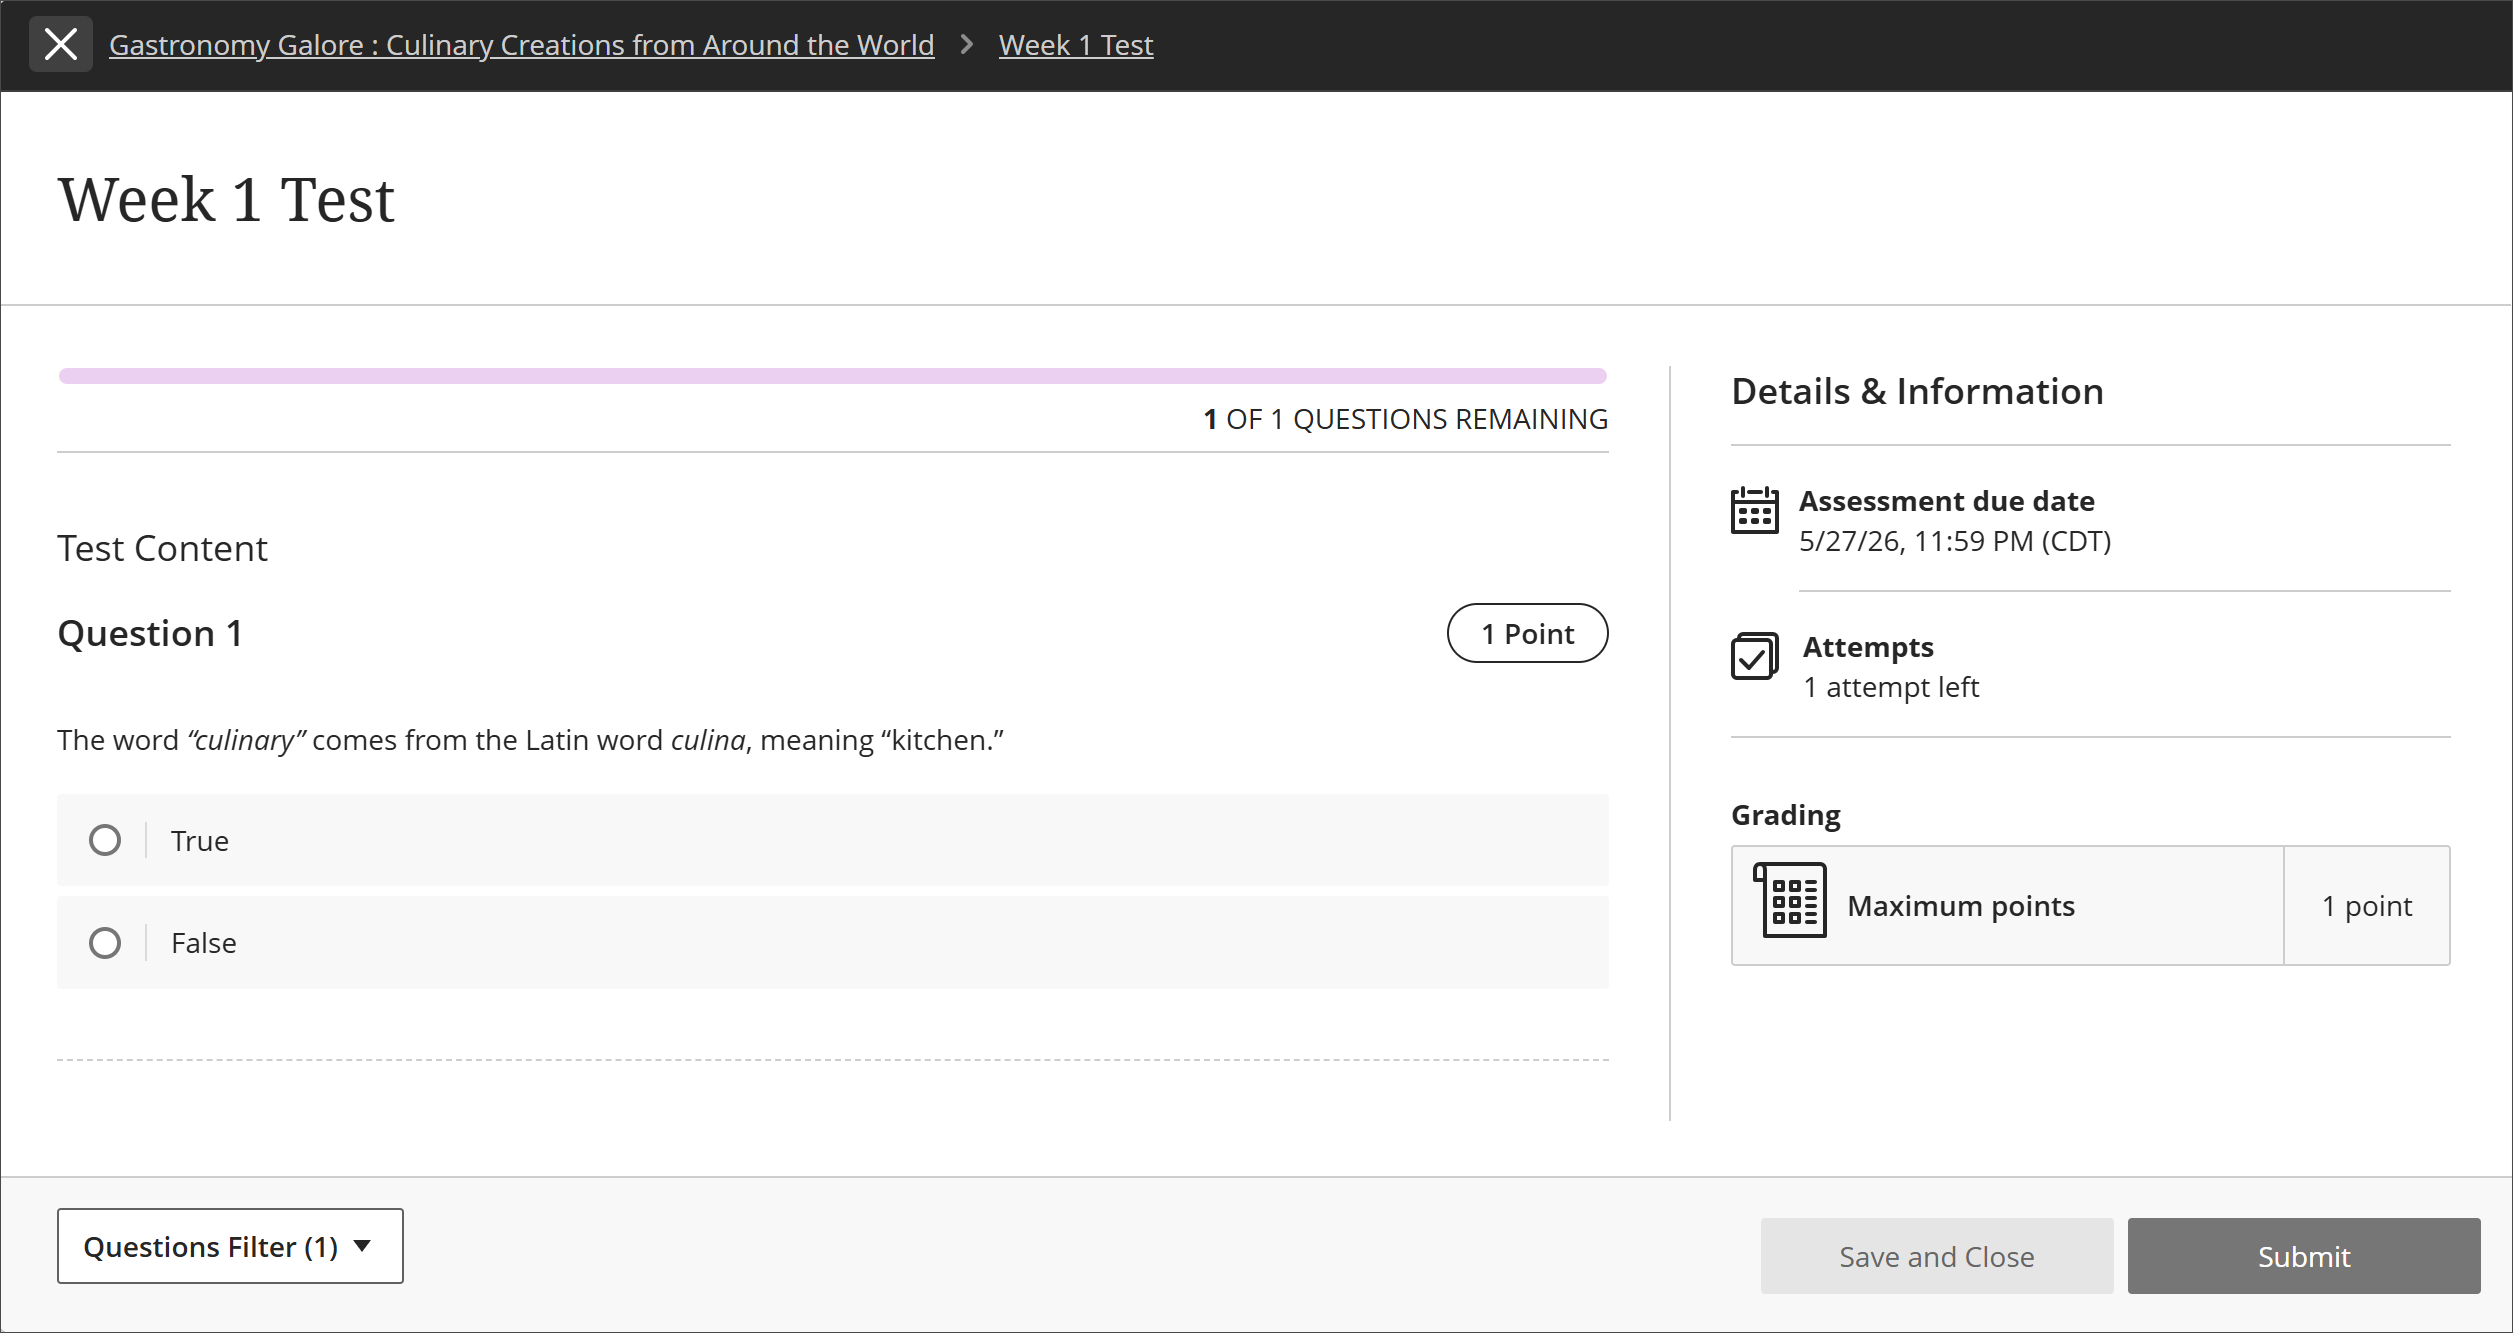2513x1333 pixels.
Task: Click the 'Maximum points' label
Action: (1961, 906)
